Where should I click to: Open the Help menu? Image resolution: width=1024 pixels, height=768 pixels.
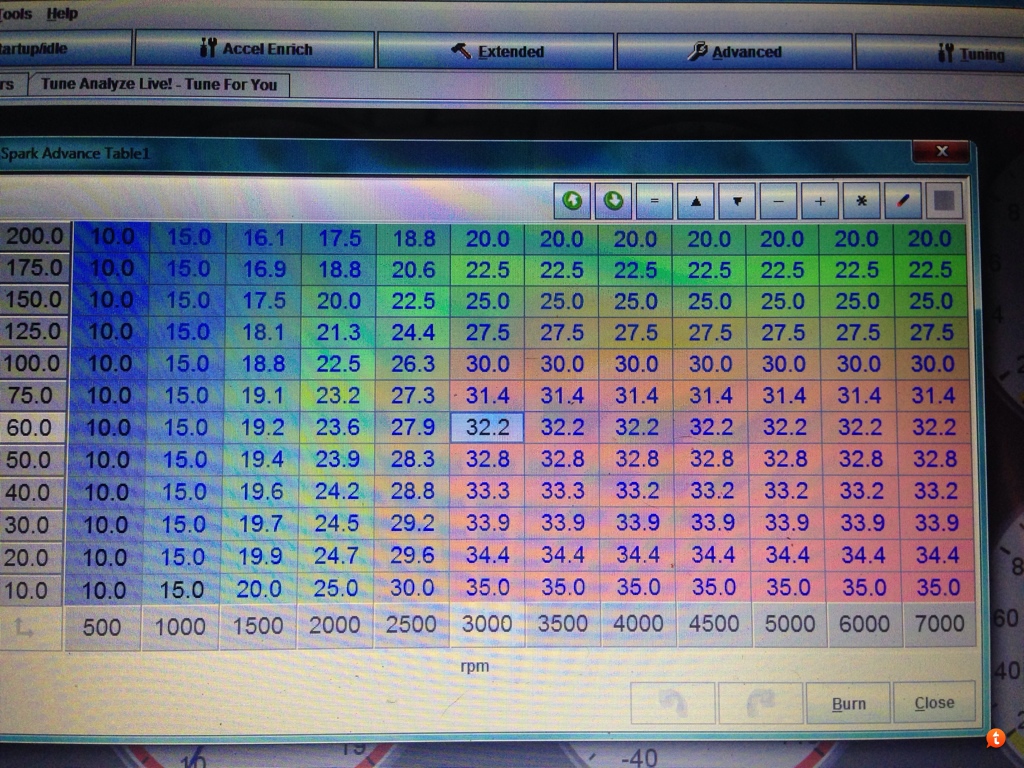click(x=62, y=14)
